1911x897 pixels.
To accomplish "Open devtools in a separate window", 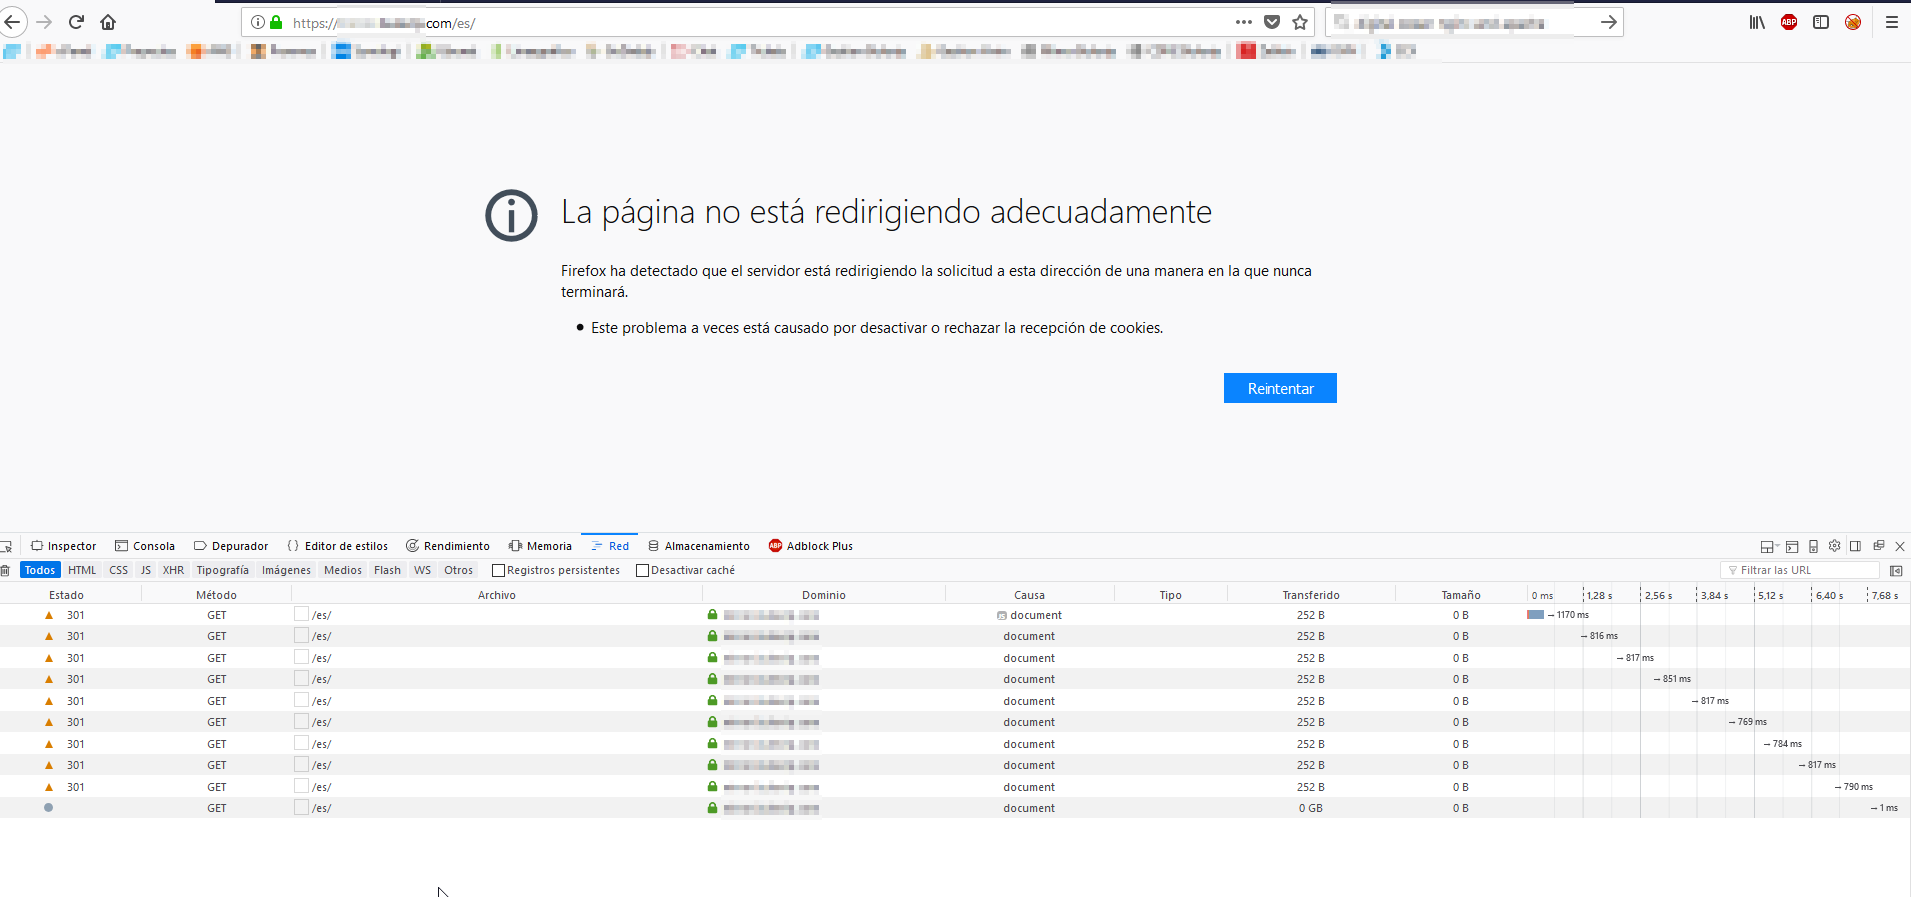I will tap(1878, 546).
